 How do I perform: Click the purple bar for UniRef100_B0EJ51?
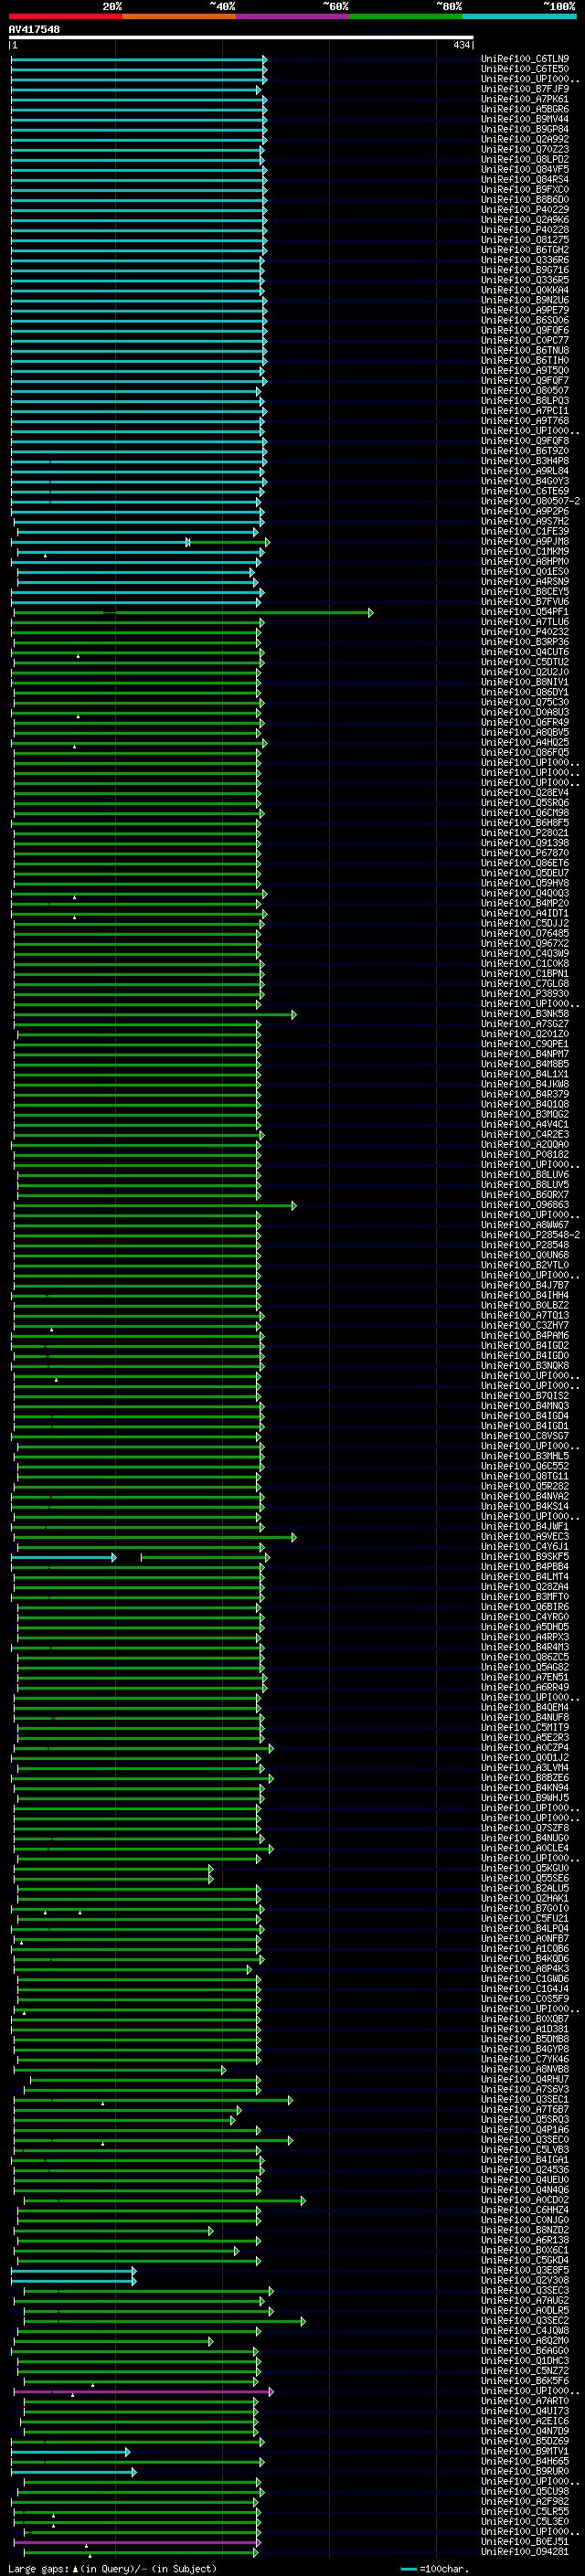(x=137, y=2542)
